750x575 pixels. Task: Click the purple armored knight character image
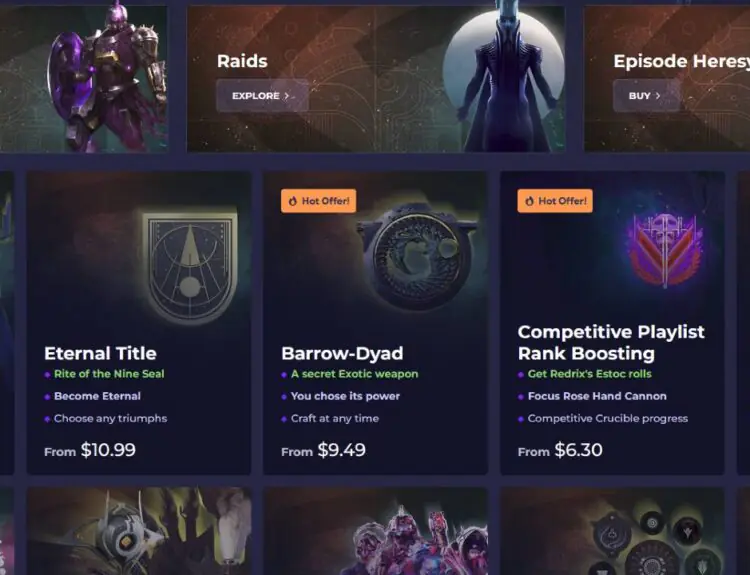(107, 77)
